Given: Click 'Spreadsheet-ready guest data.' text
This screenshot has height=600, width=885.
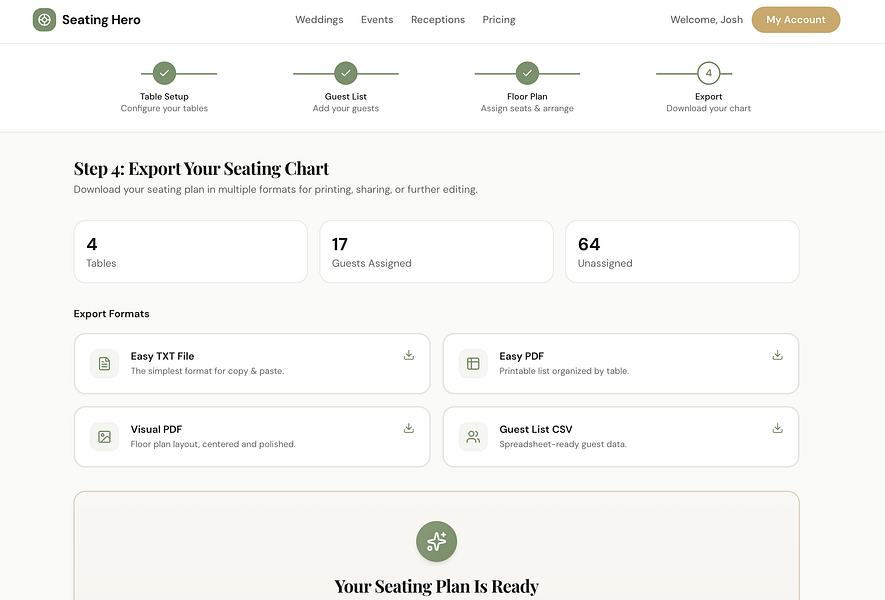Looking at the screenshot, I should click(563, 444).
